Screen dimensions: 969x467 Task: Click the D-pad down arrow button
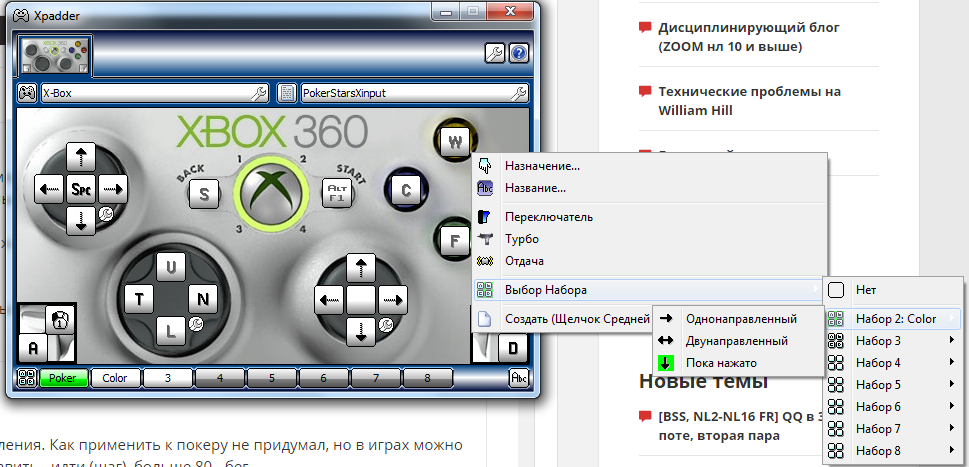[x=80, y=221]
